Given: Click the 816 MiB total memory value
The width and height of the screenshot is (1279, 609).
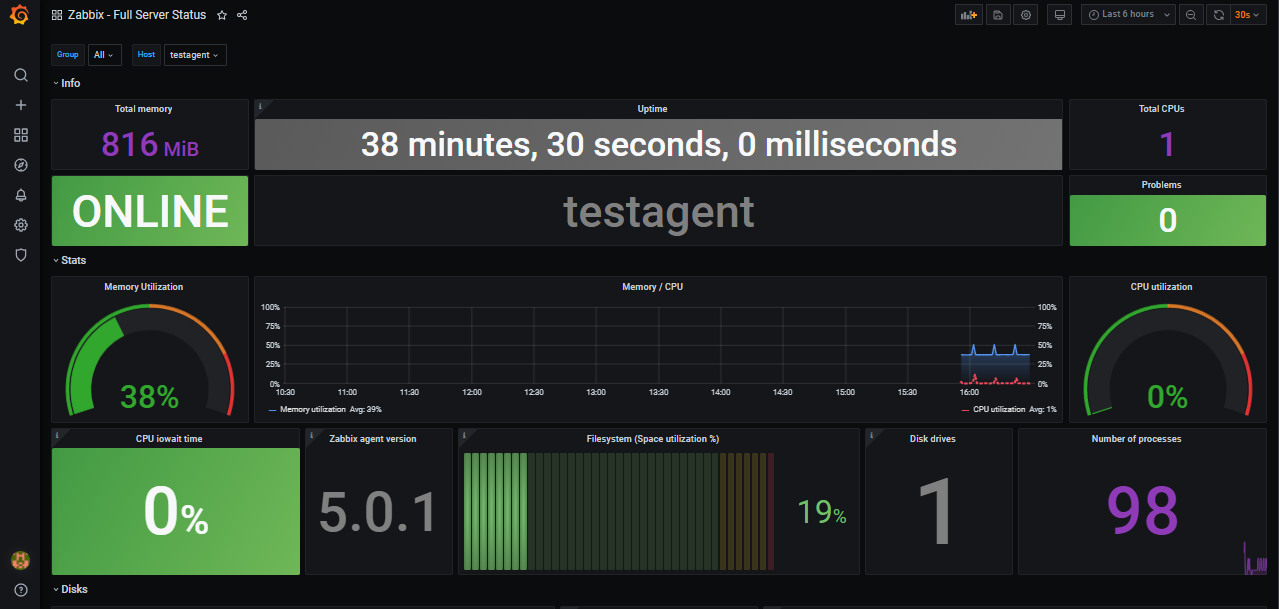Looking at the screenshot, I should coord(150,146).
